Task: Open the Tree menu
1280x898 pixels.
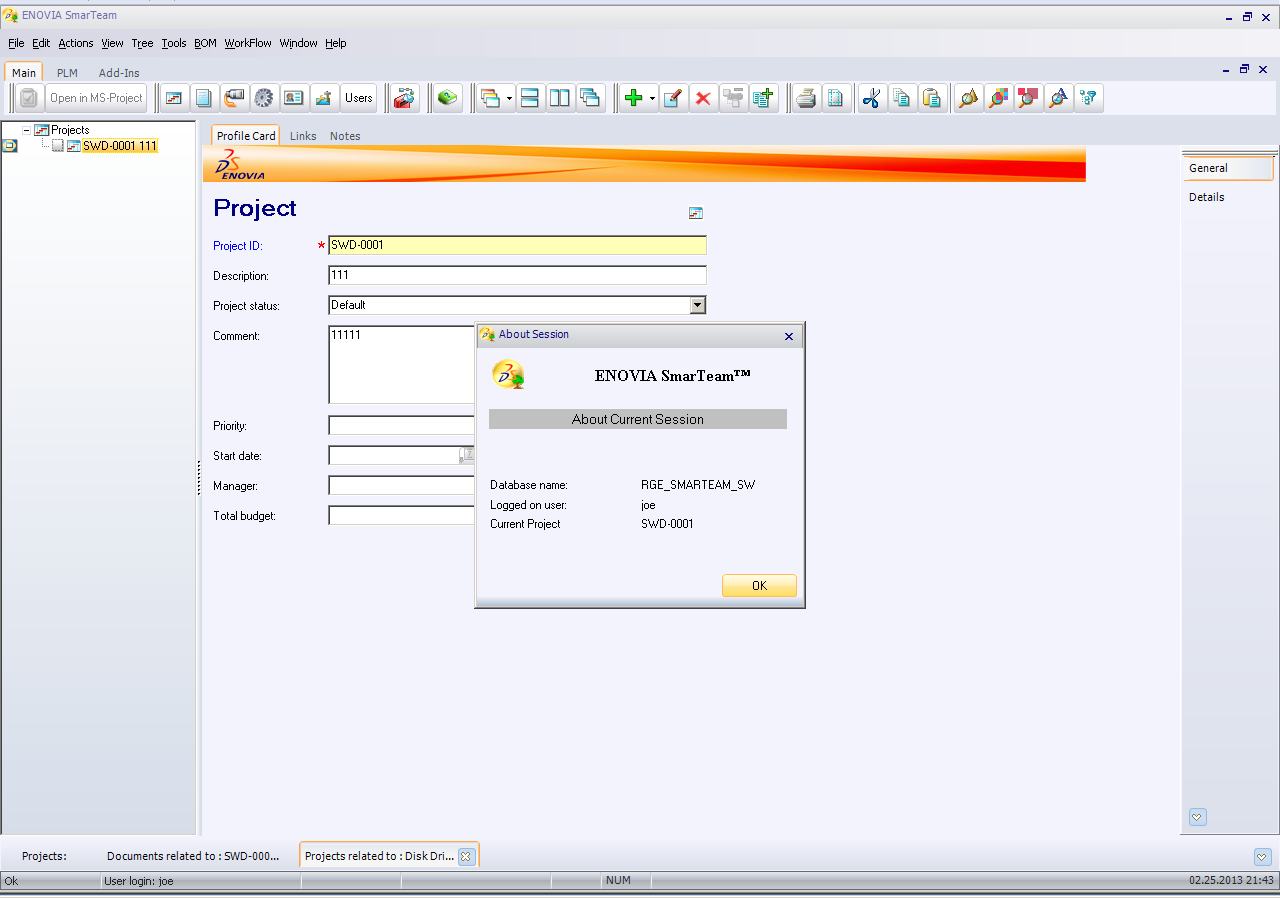Action: pyautogui.click(x=143, y=43)
